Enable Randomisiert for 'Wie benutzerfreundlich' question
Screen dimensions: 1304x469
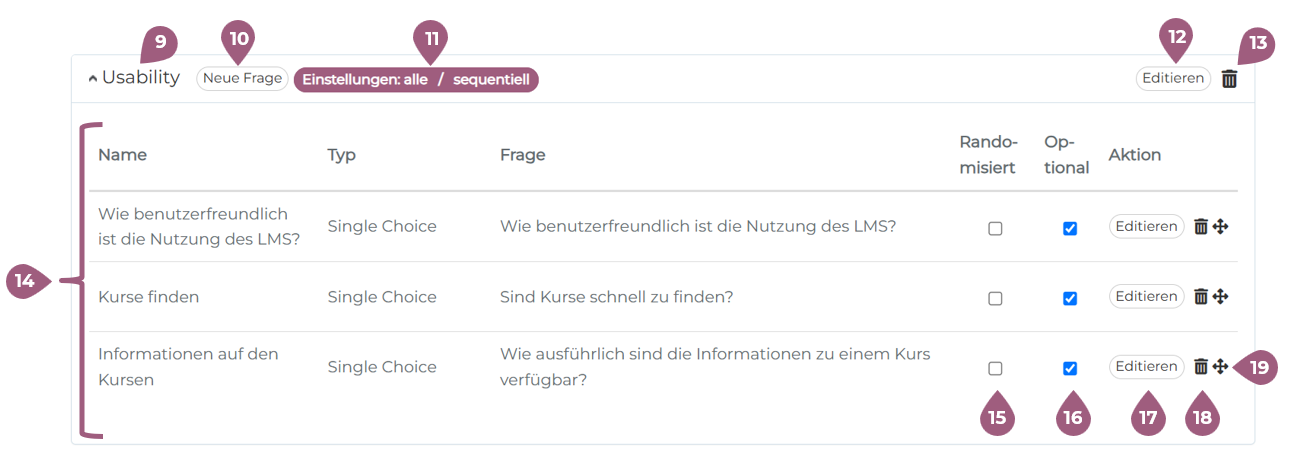[995, 228]
